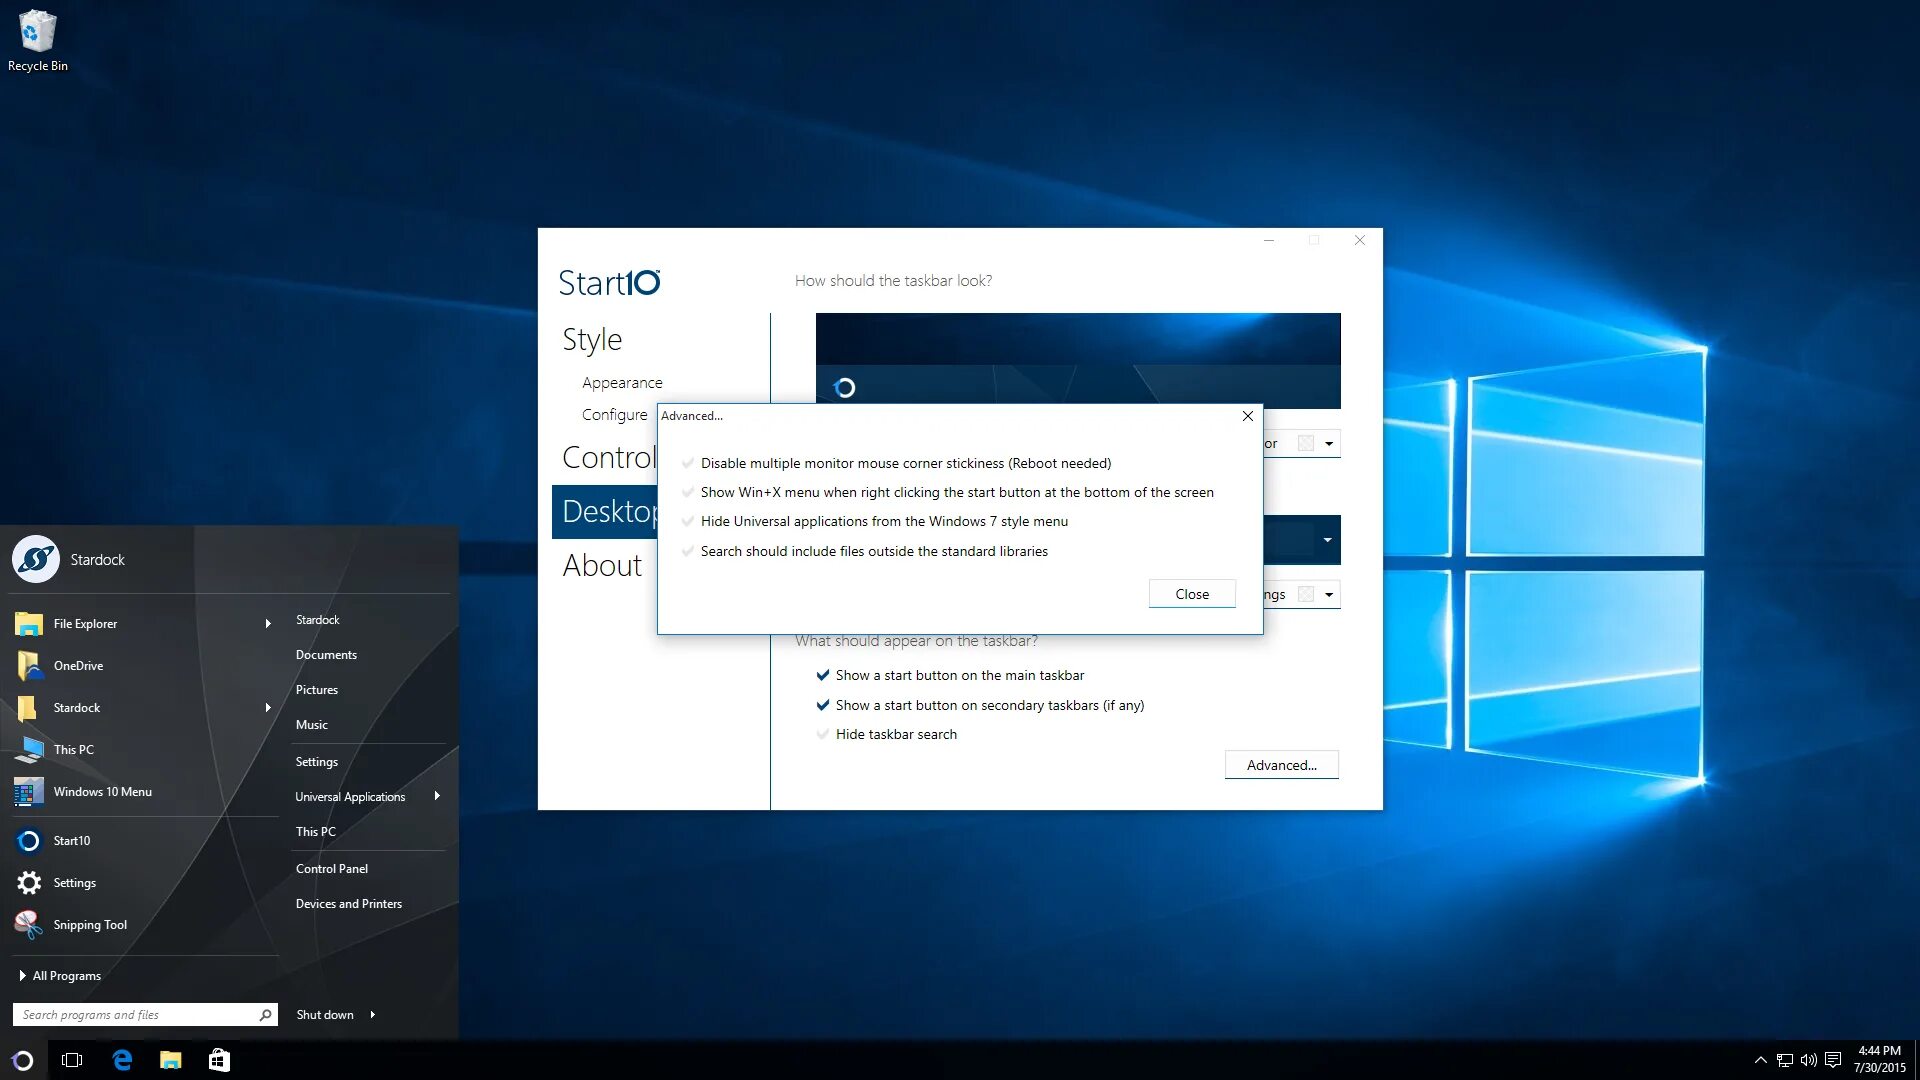Click the Close button in the Advanced dialog

pyautogui.click(x=1191, y=594)
